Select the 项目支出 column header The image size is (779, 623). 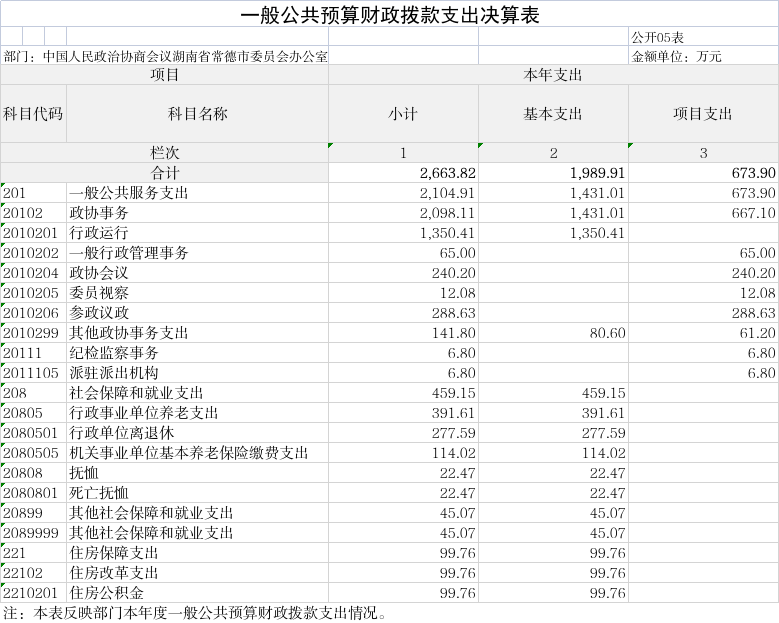(x=703, y=114)
